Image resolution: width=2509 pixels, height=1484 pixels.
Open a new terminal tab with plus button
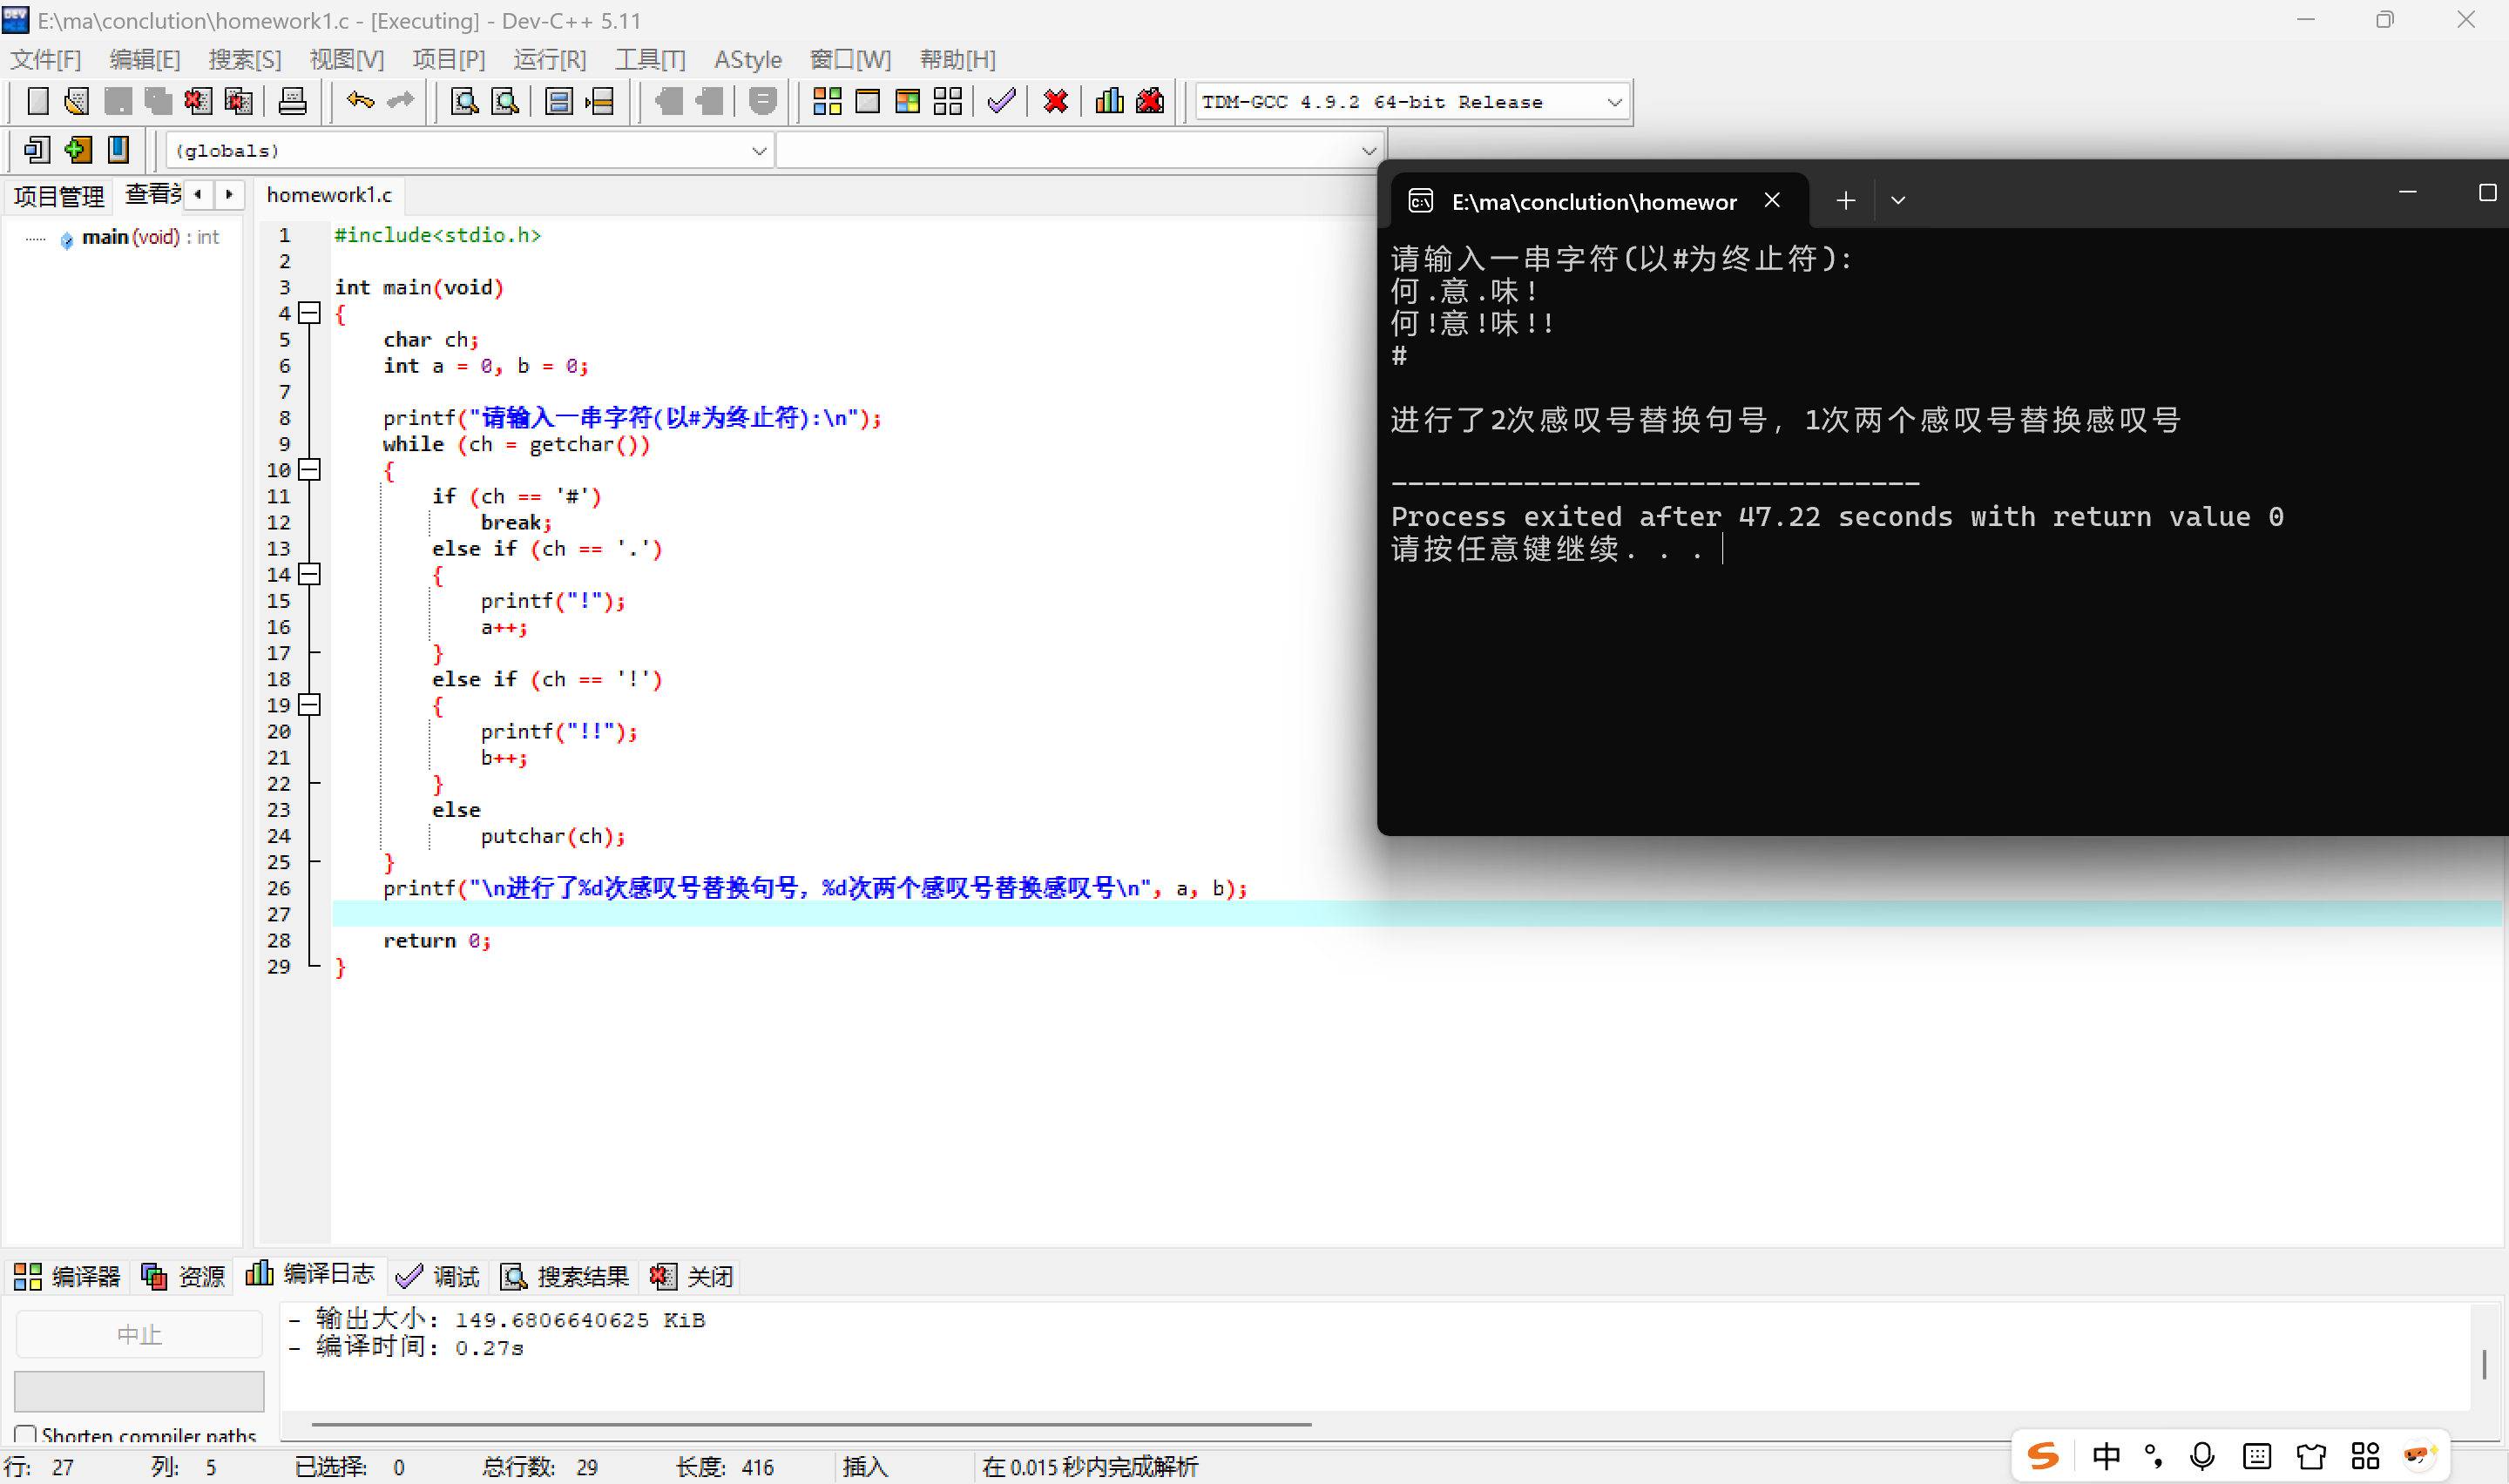point(1845,201)
